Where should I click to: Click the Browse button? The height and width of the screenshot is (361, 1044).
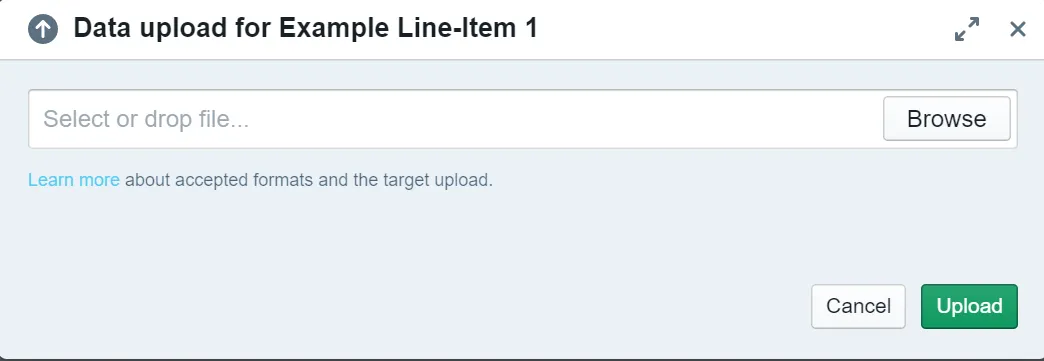(946, 119)
